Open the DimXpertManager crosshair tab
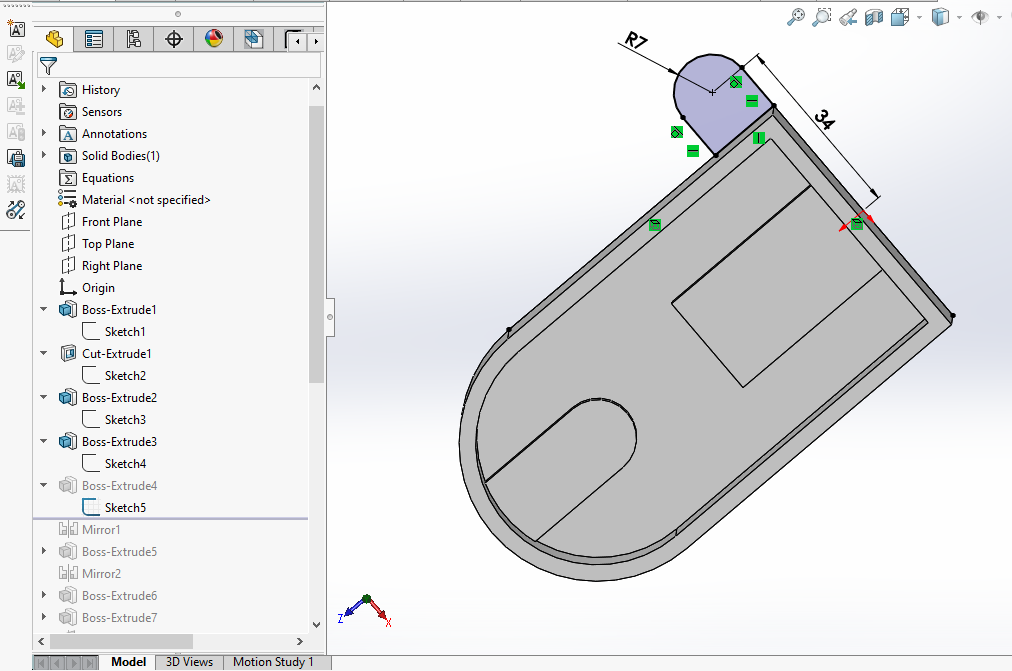Viewport: 1012px width, 671px height. click(x=174, y=40)
